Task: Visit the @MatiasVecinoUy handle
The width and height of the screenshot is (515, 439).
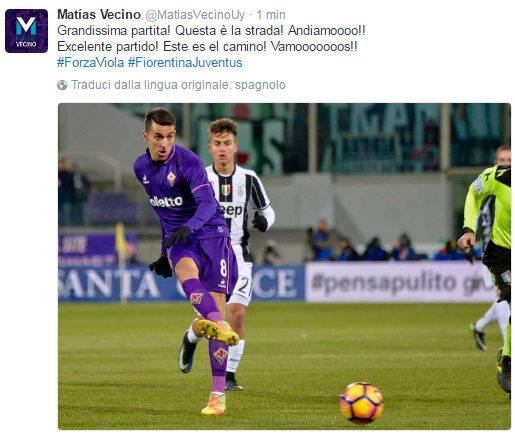Action: [195, 15]
